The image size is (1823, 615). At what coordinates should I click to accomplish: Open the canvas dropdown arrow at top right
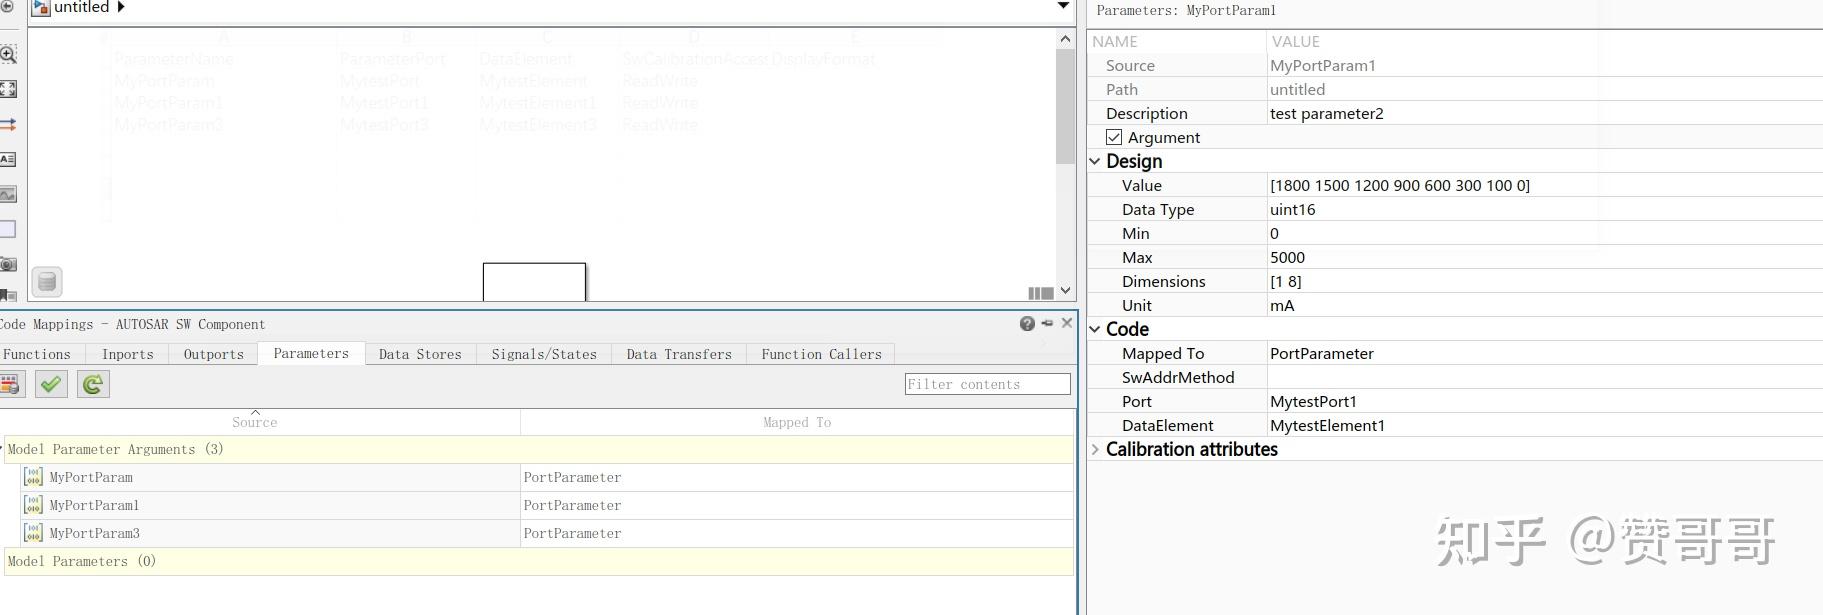coord(1063,6)
